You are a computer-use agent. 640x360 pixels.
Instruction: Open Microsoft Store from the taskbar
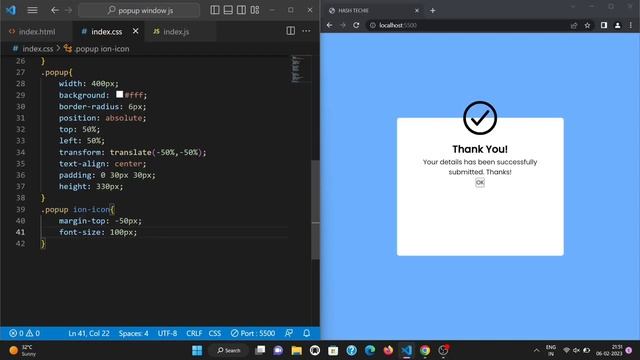click(x=333, y=350)
